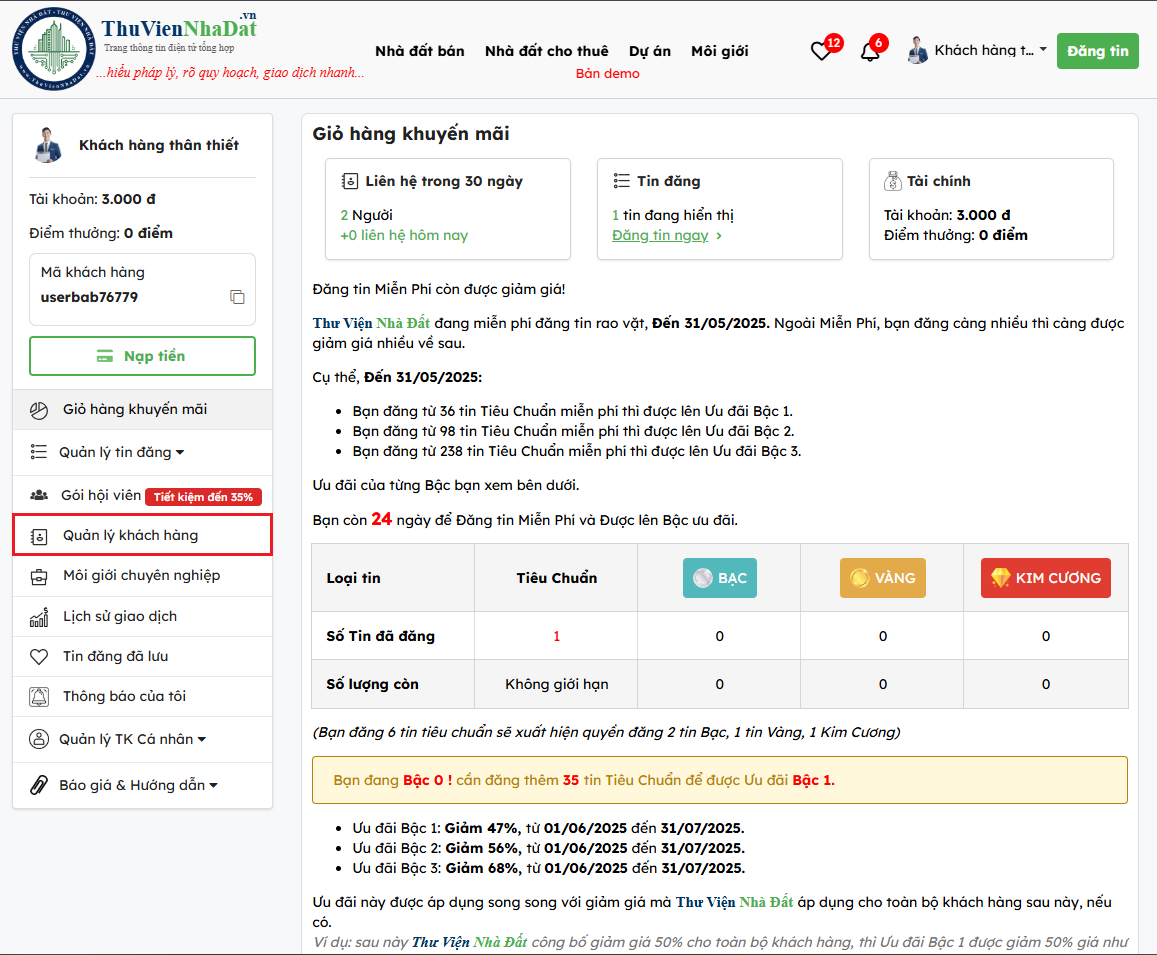Click the heart favorites icon in header
1157x955 pixels.
click(821, 51)
